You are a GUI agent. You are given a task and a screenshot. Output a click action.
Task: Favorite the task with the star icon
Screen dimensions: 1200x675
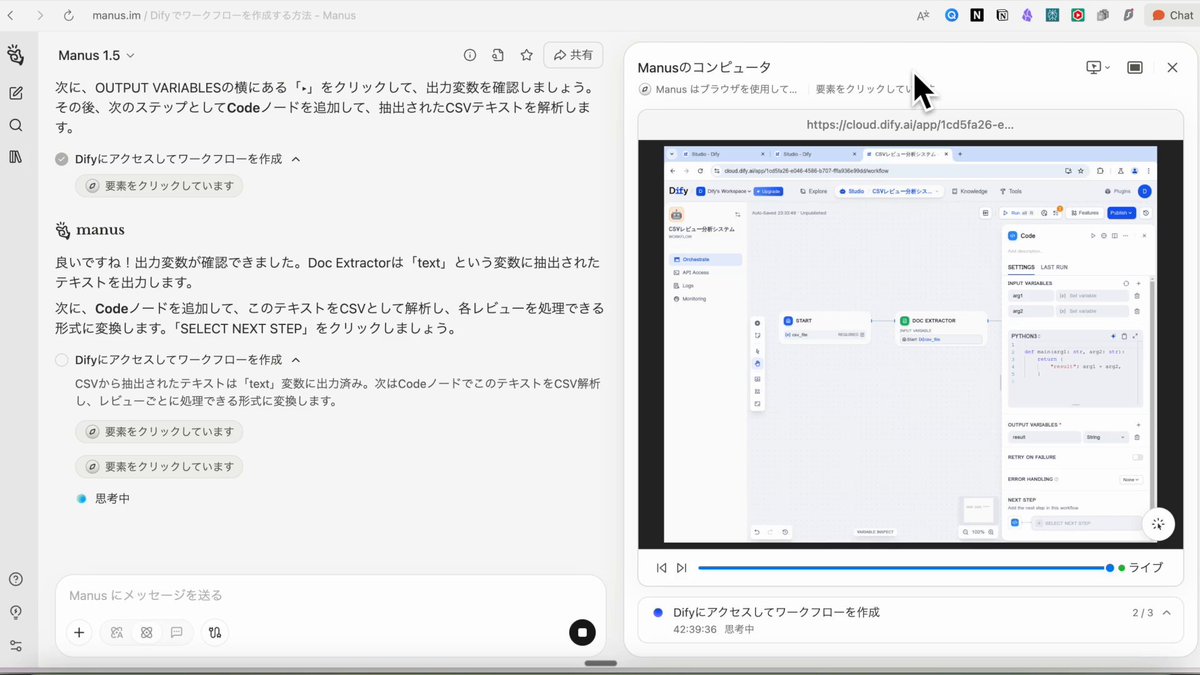click(x=526, y=55)
